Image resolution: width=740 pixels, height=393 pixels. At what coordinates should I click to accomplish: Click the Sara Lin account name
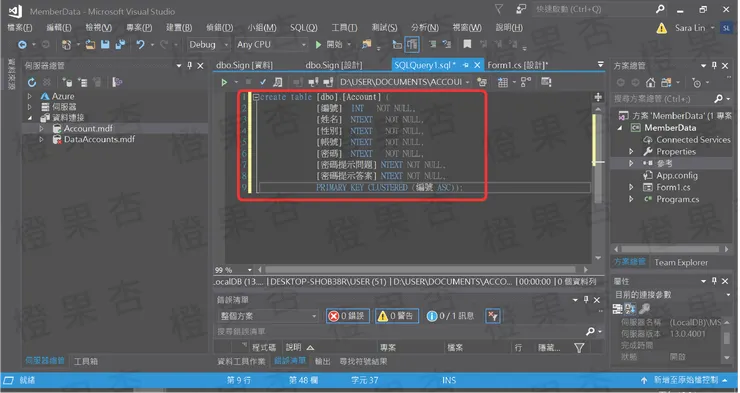pyautogui.click(x=690, y=28)
